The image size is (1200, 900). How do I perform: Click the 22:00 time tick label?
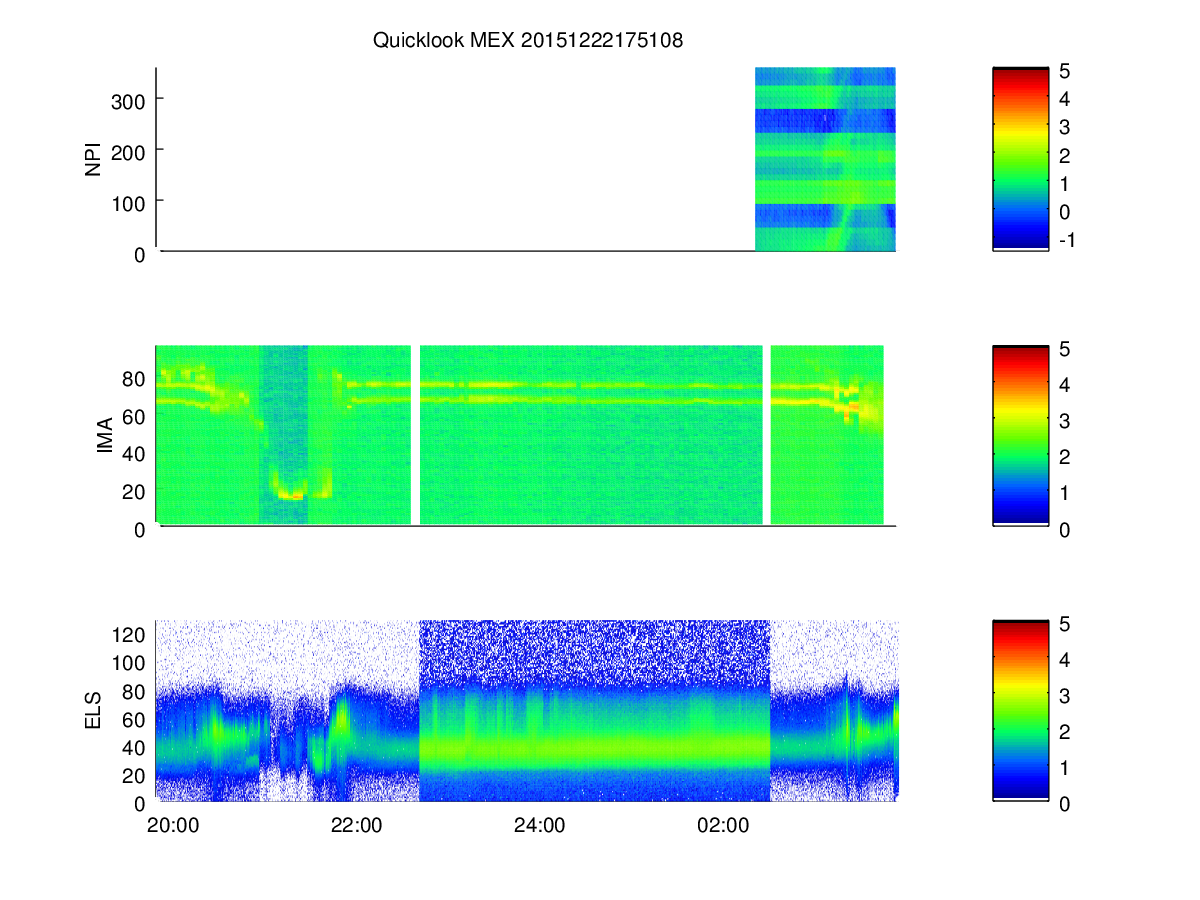[356, 826]
